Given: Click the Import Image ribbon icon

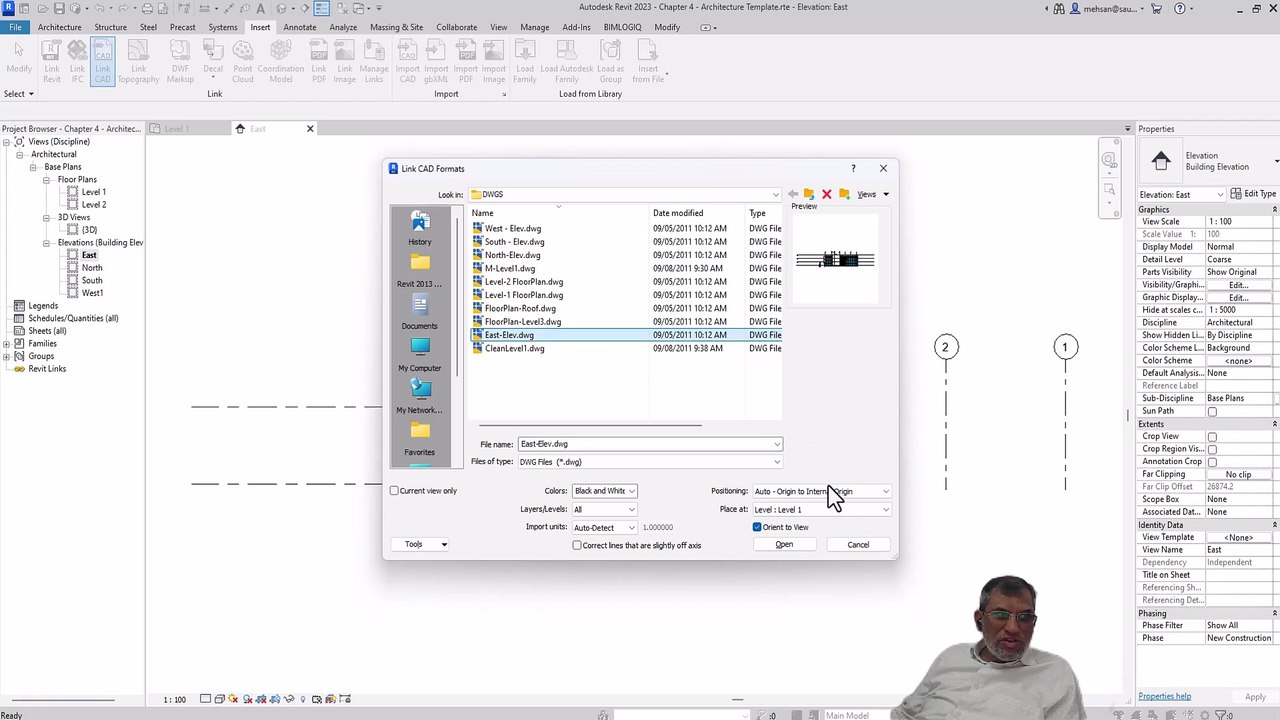Looking at the screenshot, I should point(494,62).
